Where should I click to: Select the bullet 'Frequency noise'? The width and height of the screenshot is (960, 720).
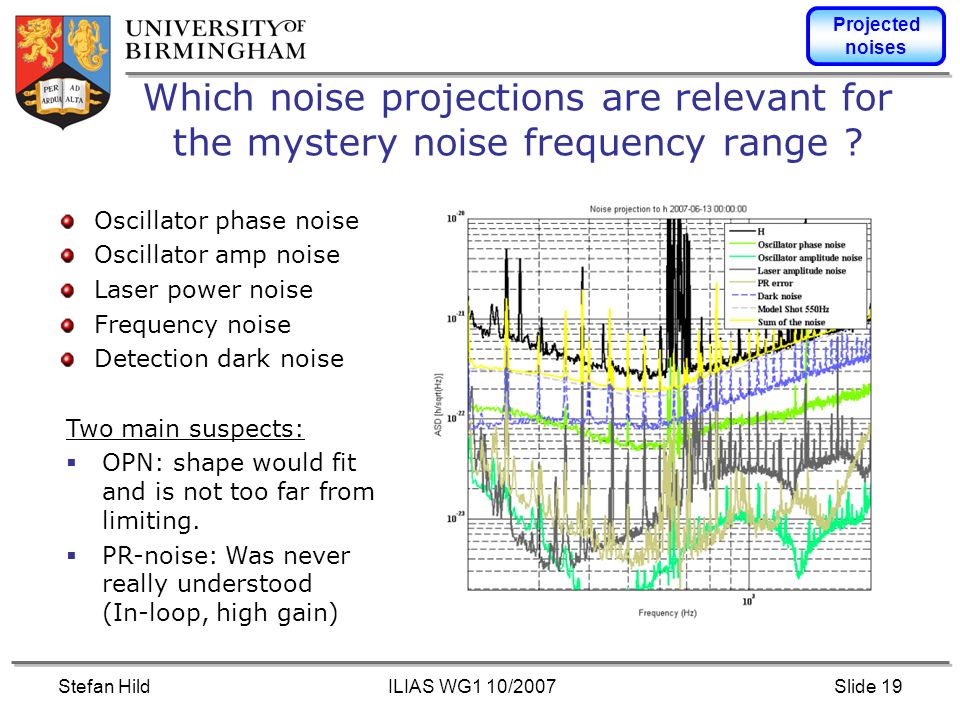(192, 324)
